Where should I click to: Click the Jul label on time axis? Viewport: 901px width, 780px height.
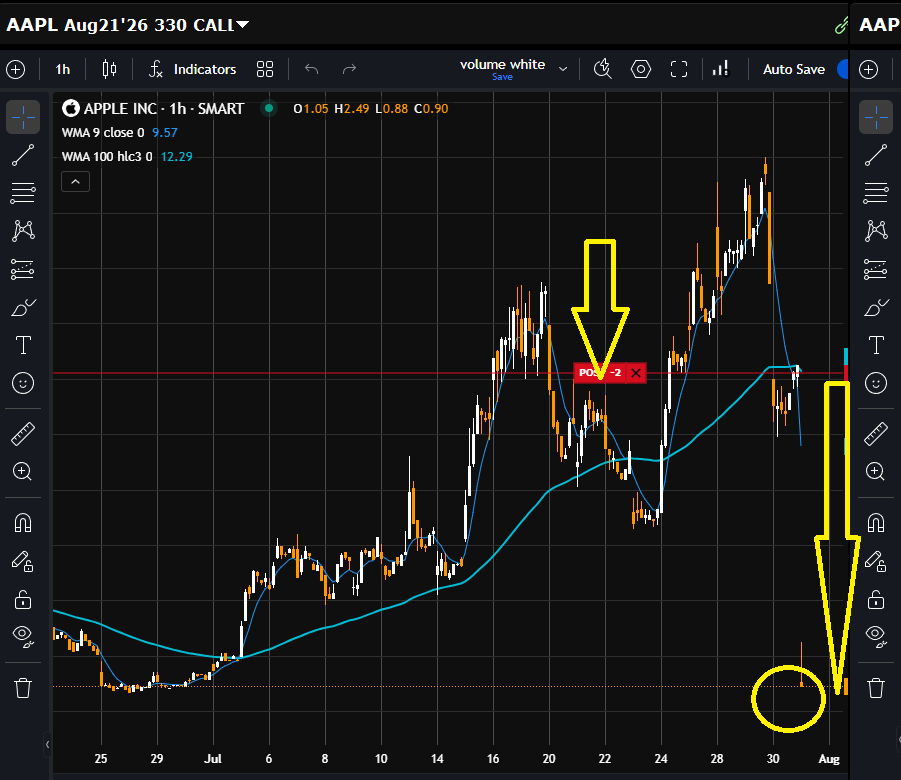(x=213, y=759)
